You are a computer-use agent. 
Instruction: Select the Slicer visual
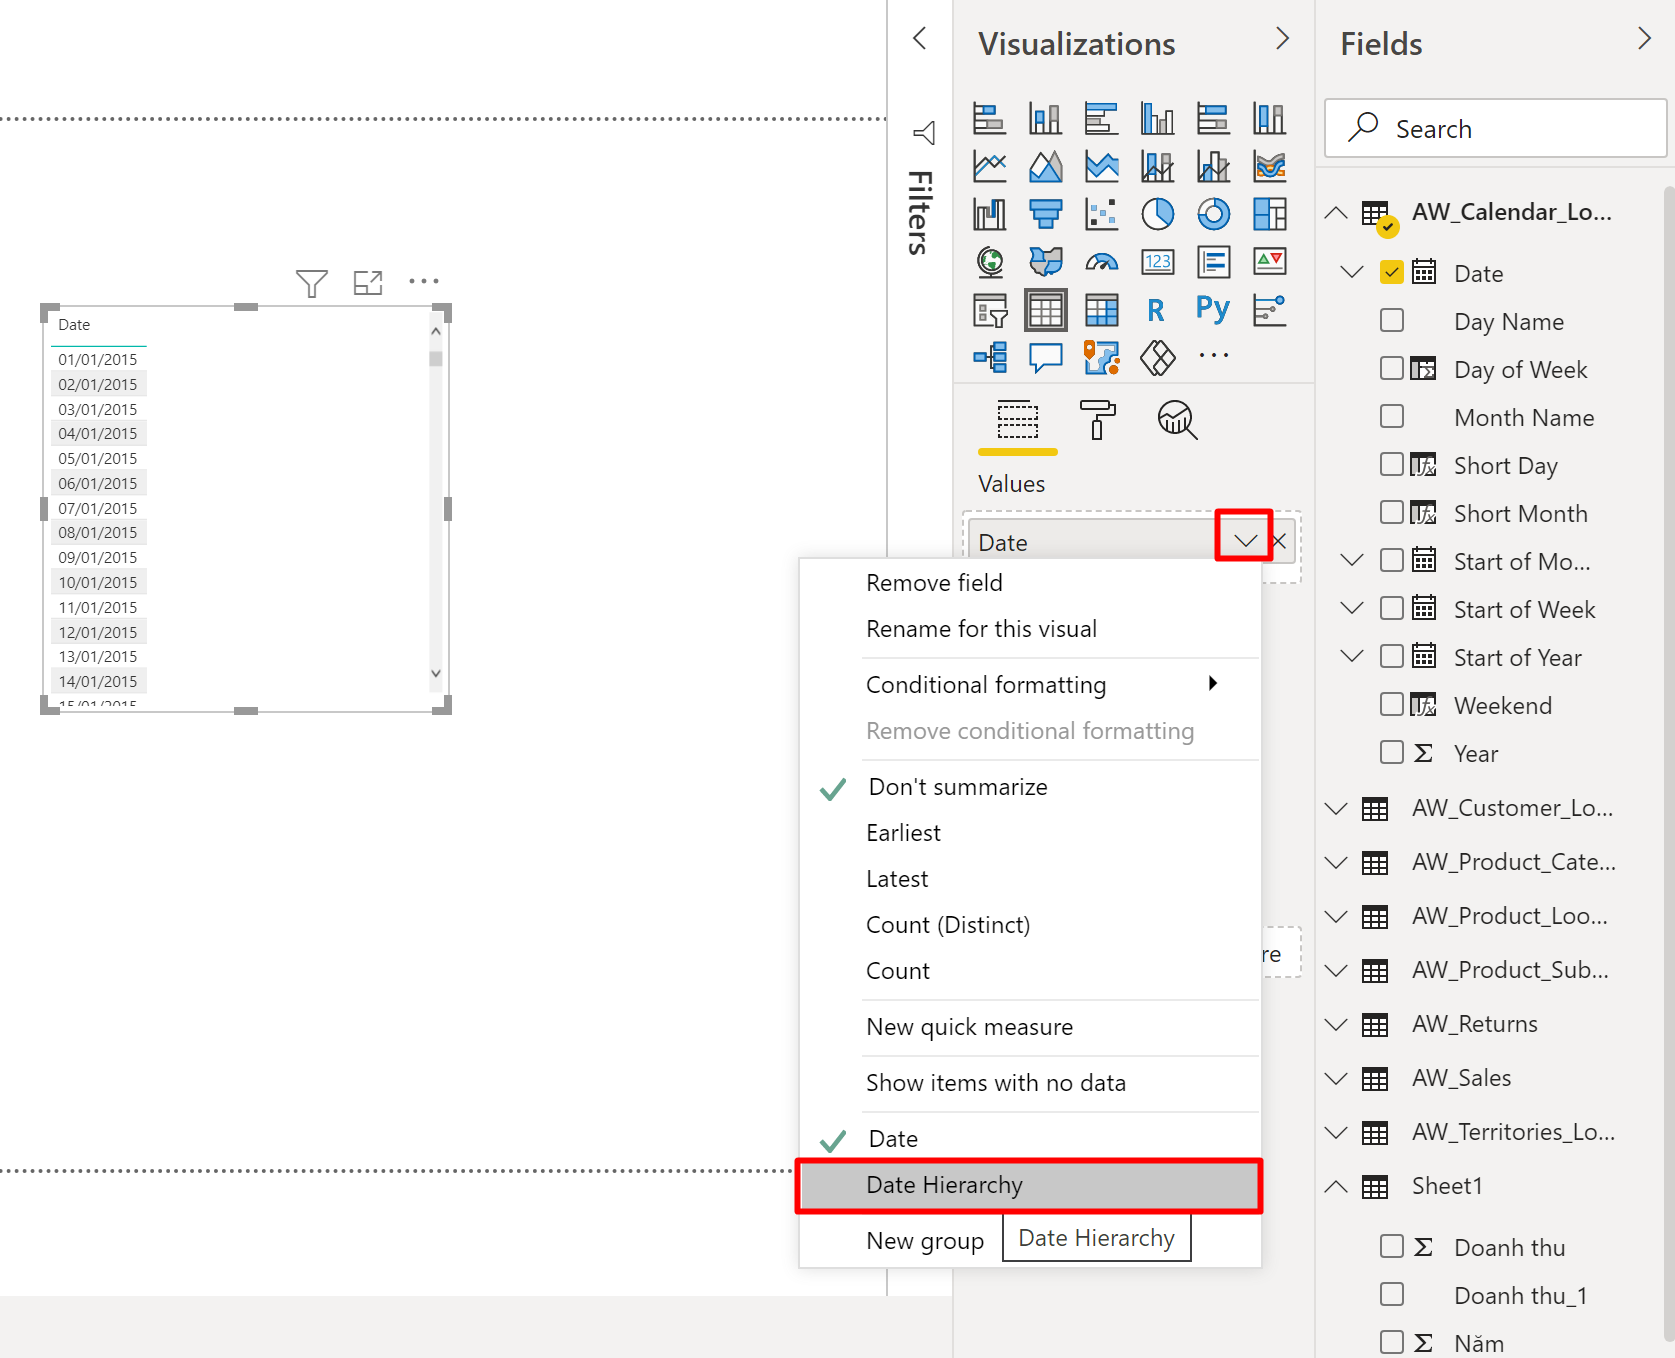tap(989, 311)
